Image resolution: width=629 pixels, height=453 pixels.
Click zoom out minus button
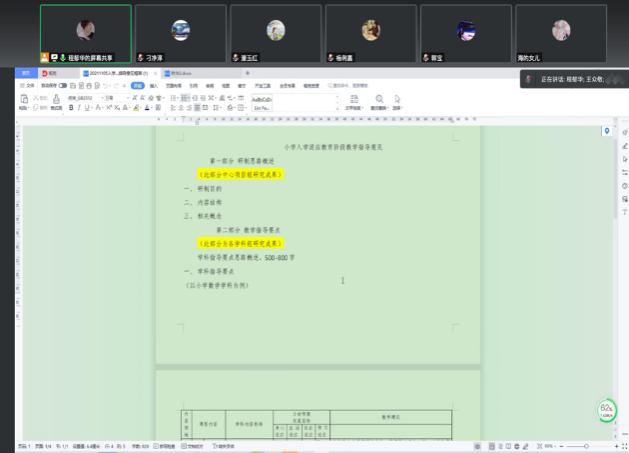point(561,446)
